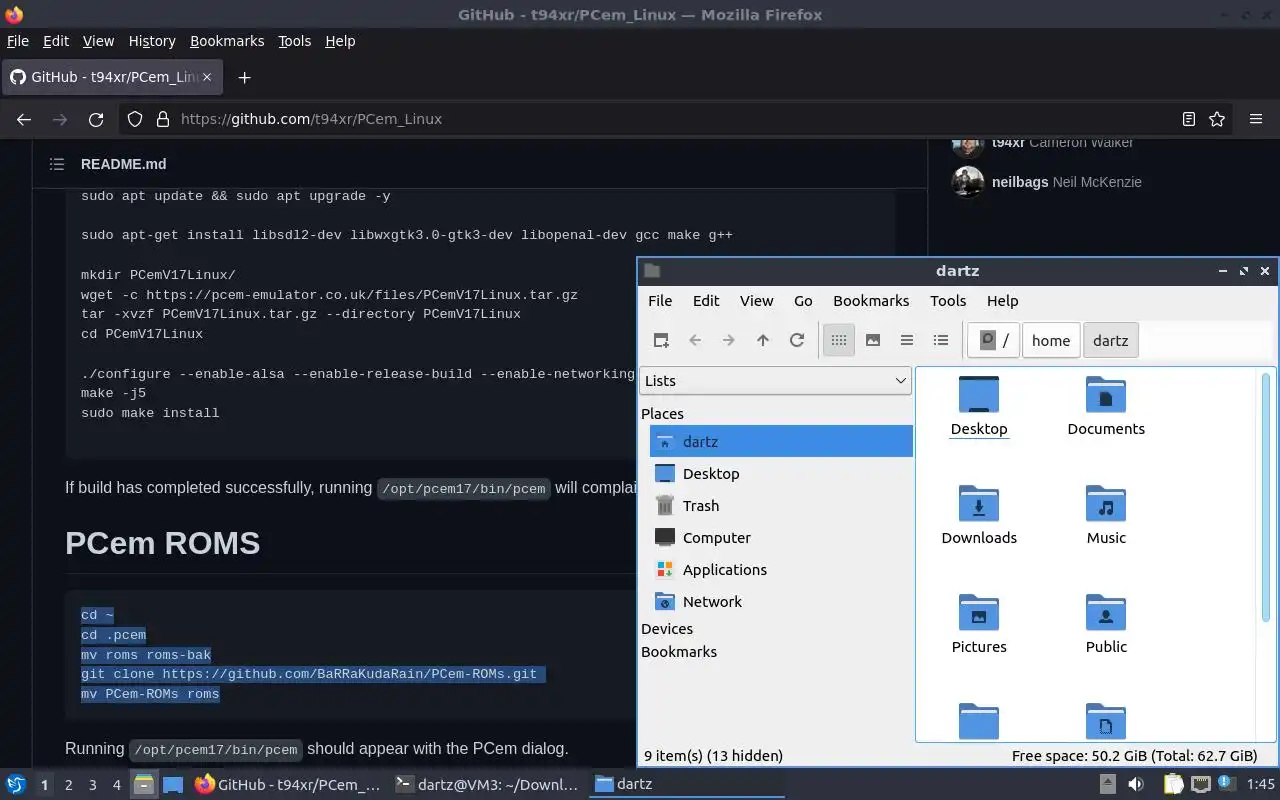
Task: Switch to compact view in file manager
Action: pos(907,340)
